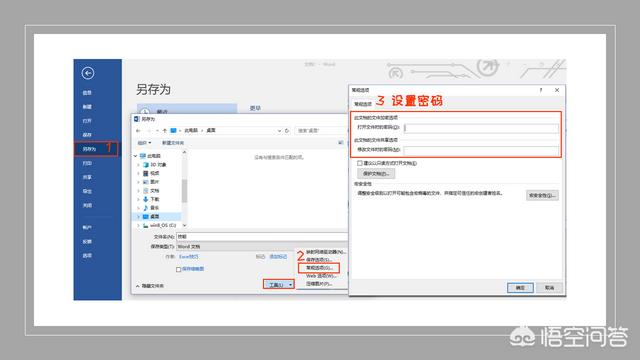Screen dimensions: 640x360
Task: Choose Map Network Drive in the Tools menu
Action: [326, 252]
